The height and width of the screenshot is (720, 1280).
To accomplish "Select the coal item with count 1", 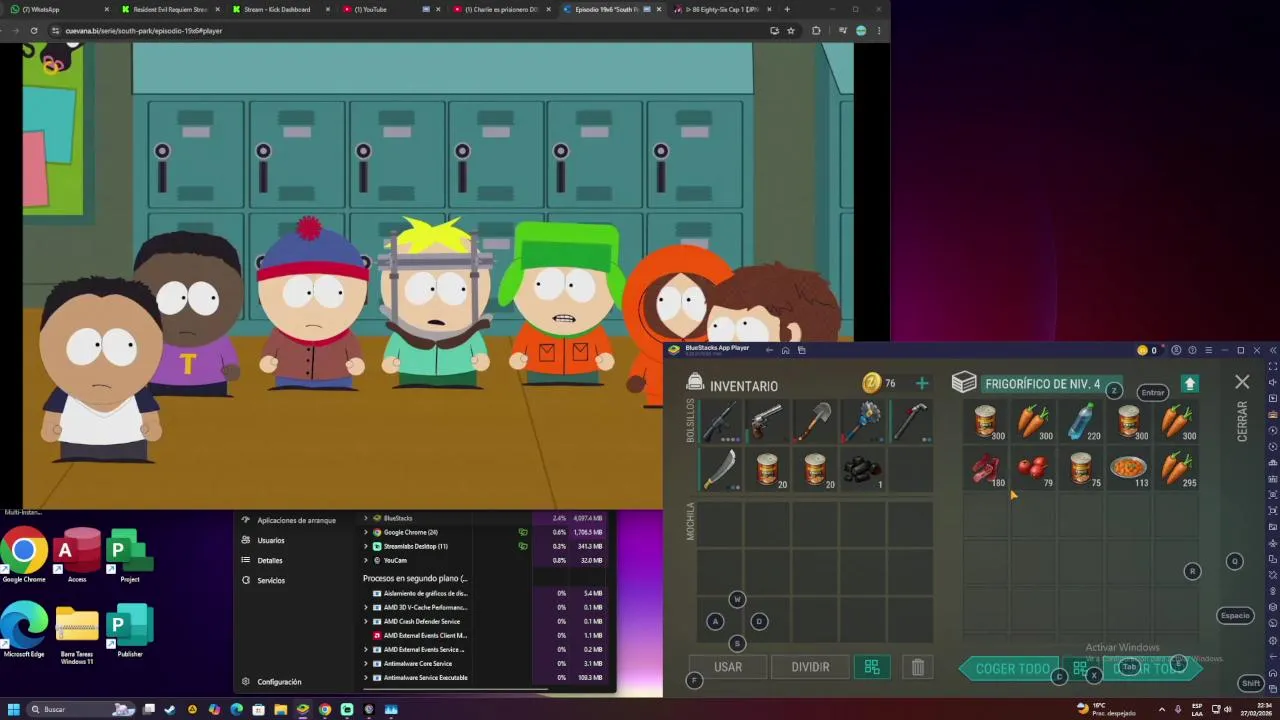I will click(862, 468).
